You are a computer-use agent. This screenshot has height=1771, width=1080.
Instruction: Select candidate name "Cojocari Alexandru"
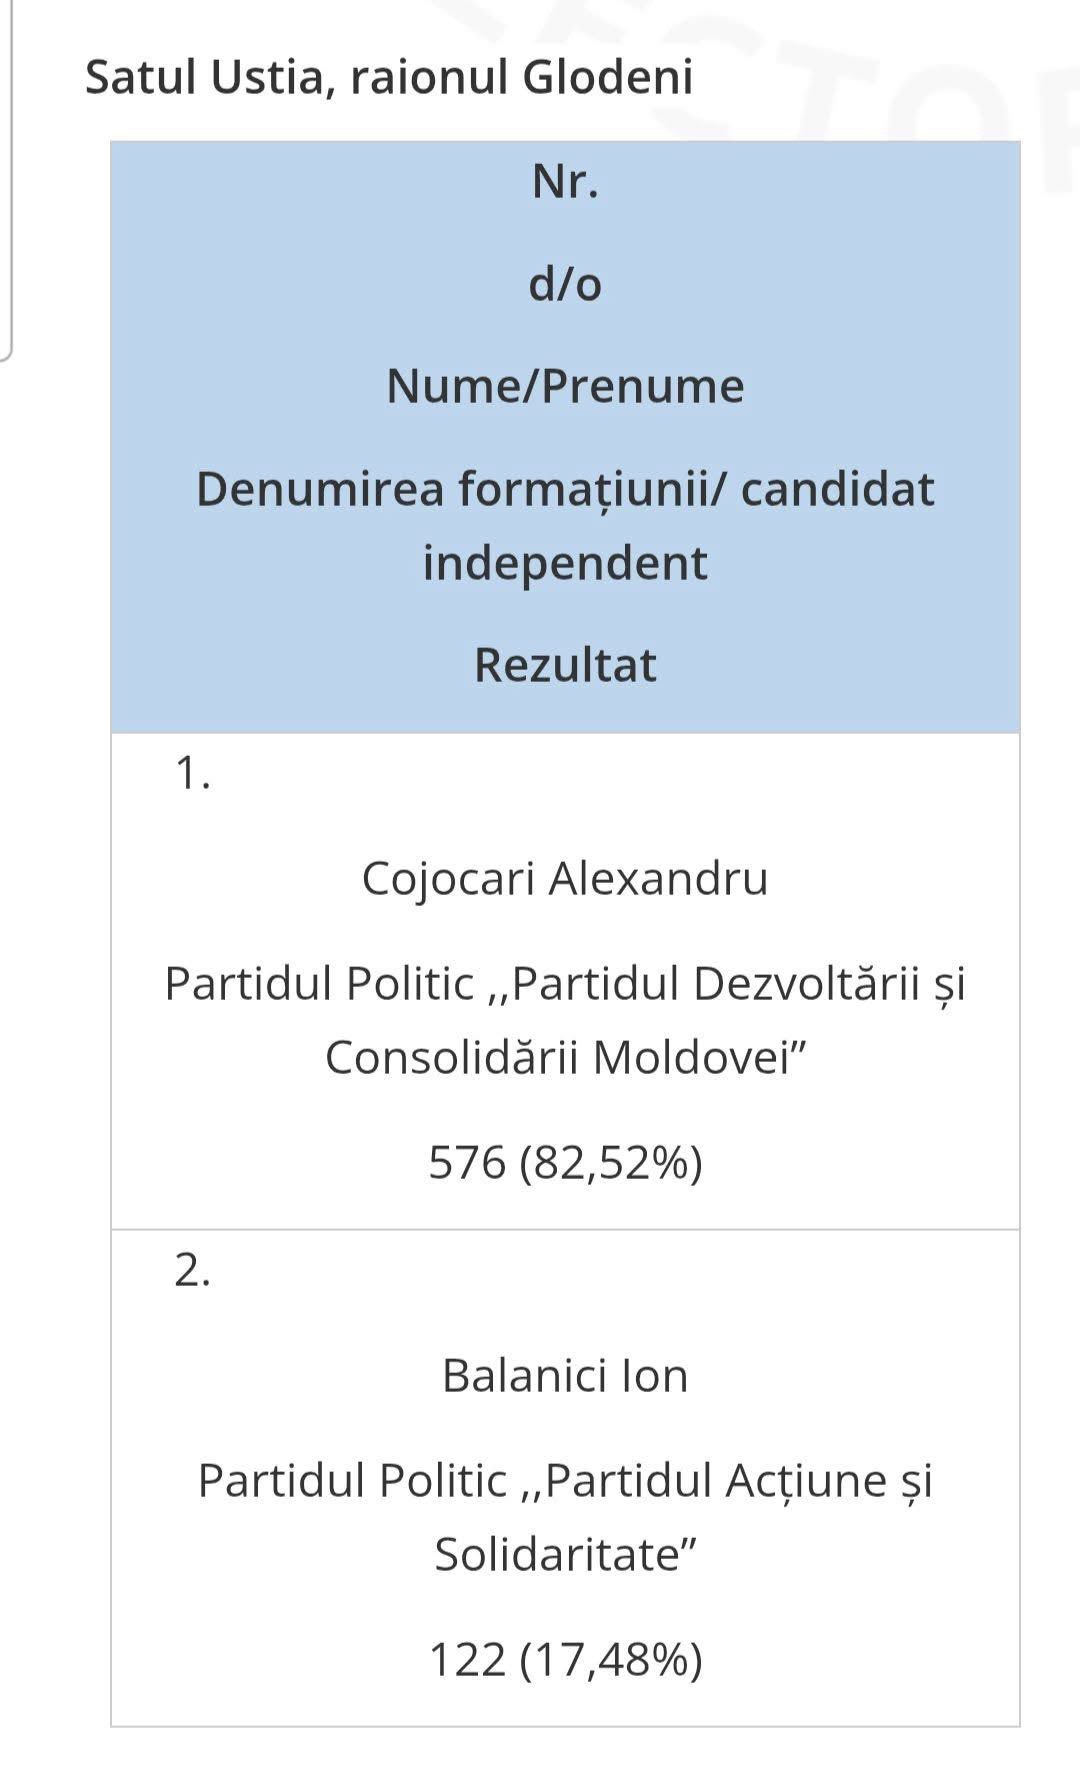565,879
